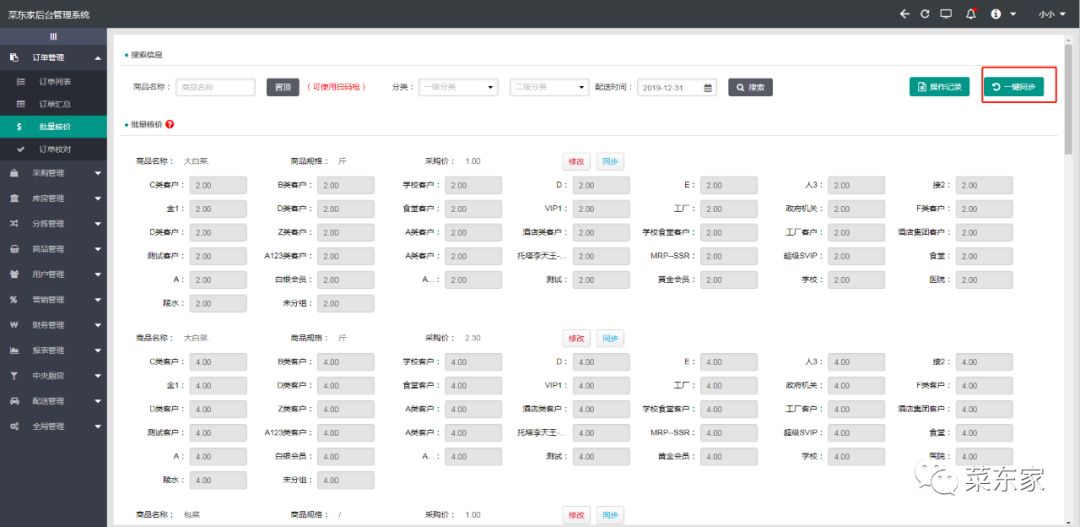The height and width of the screenshot is (527, 1080).
Task: Click 修改 for 大白菜 with 采购价 2.30
Action: (x=577, y=338)
